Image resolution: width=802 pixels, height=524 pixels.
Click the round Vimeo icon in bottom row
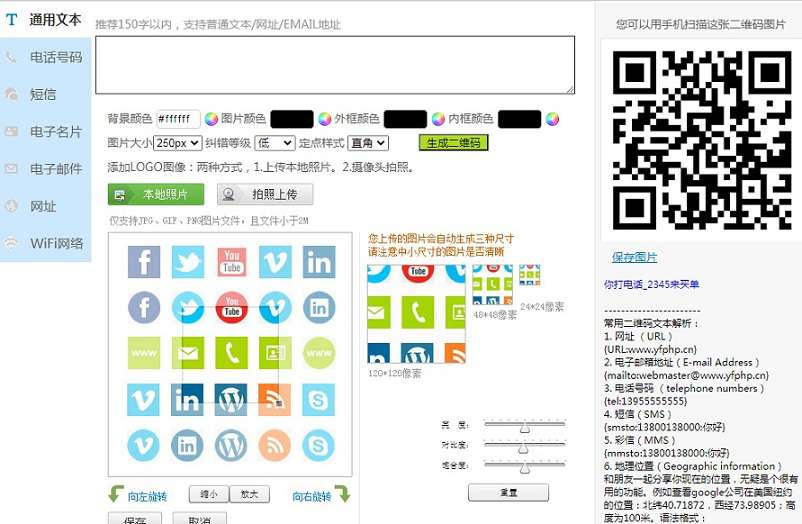(144, 446)
